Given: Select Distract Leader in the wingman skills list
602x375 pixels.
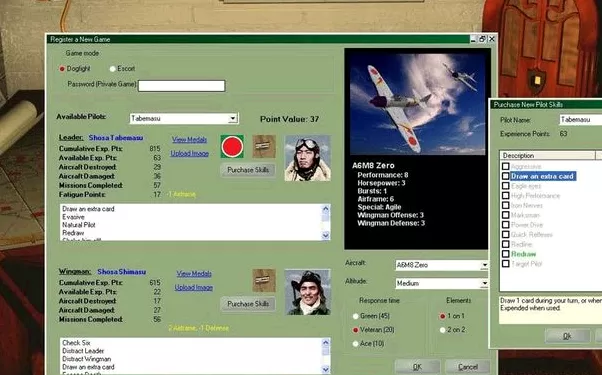Looking at the screenshot, I should (x=83, y=351).
